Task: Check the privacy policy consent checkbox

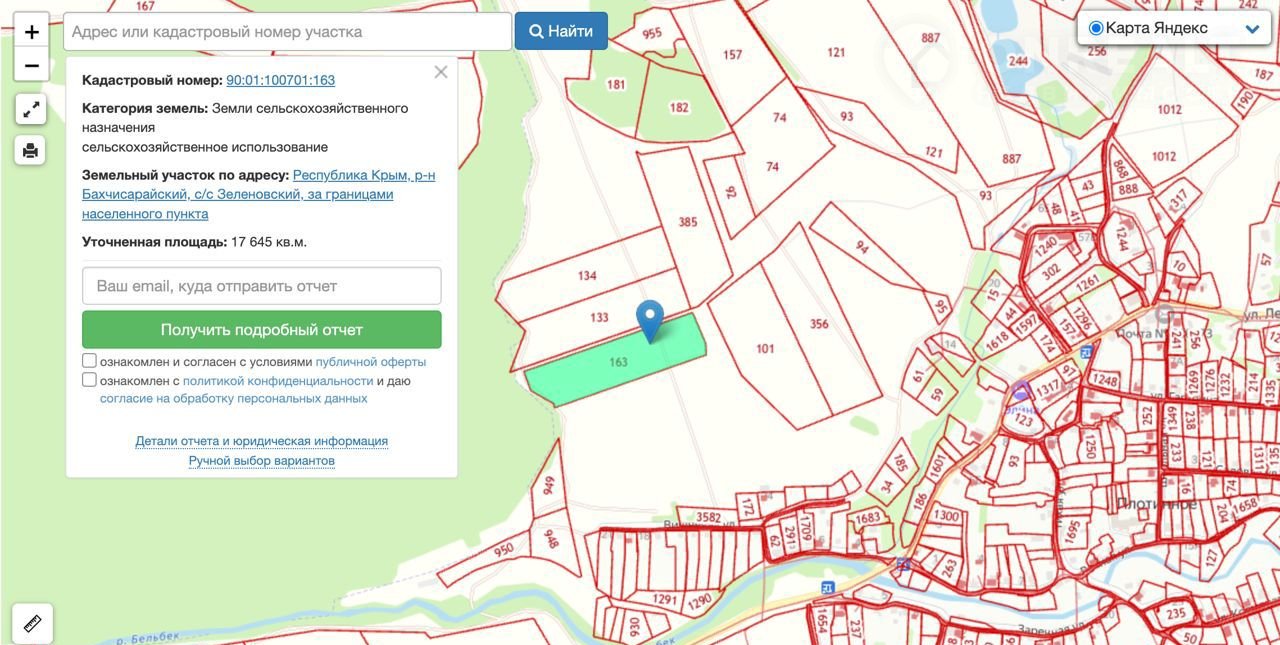Action: coord(90,380)
